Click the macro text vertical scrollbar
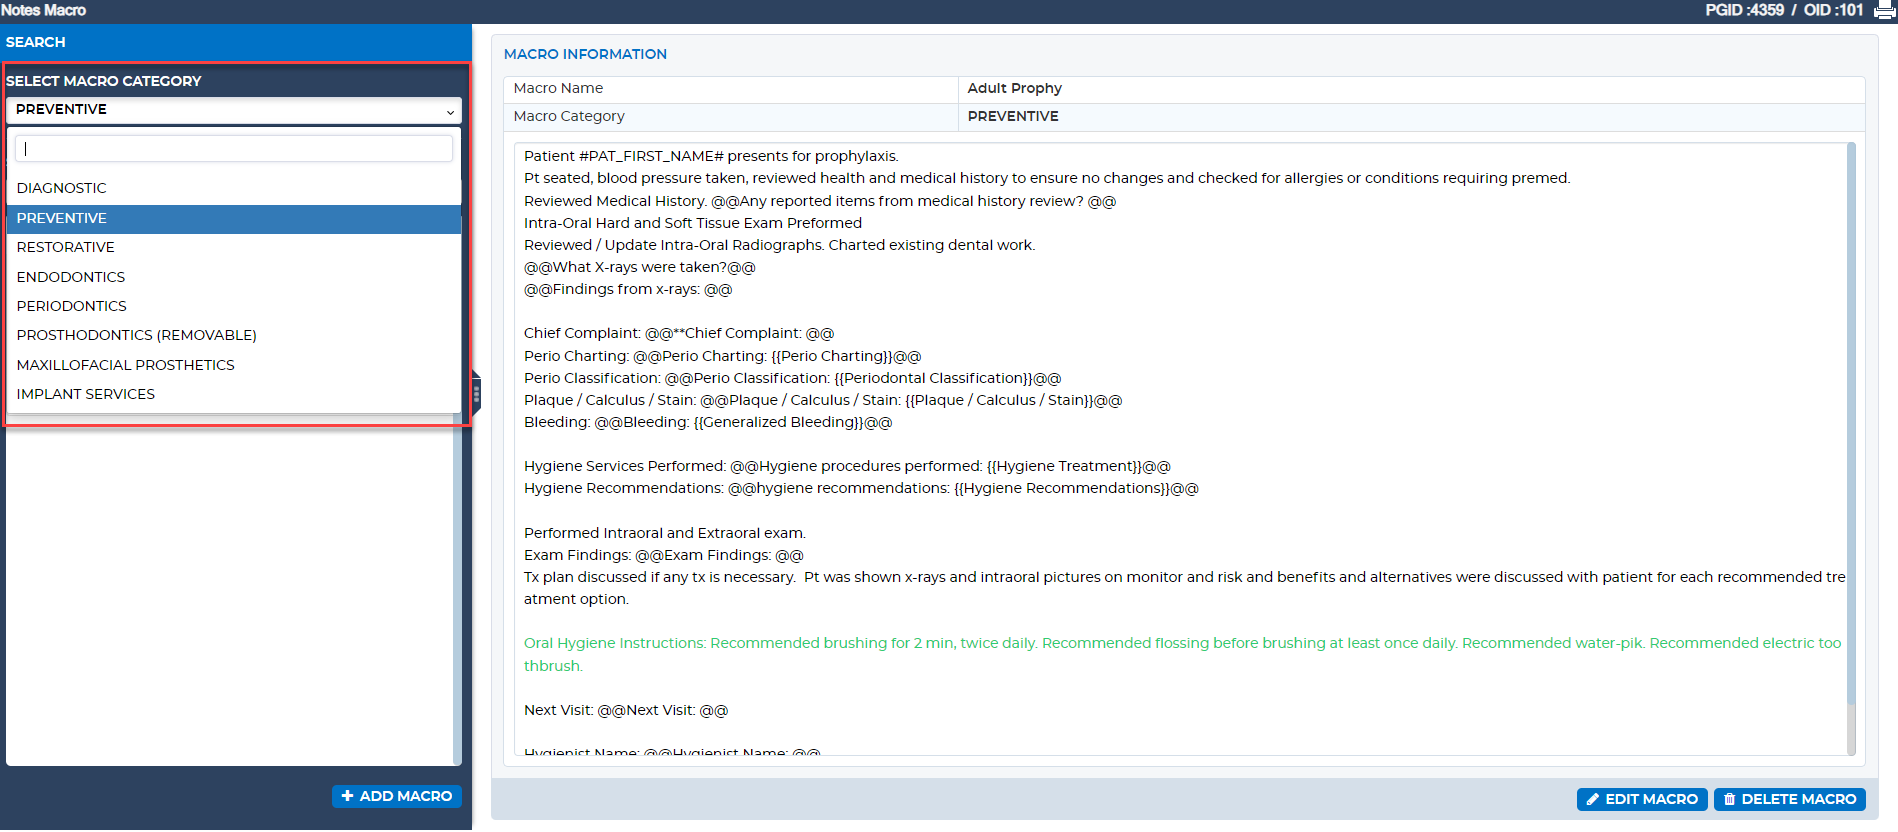1898x832 pixels. coord(1850,420)
